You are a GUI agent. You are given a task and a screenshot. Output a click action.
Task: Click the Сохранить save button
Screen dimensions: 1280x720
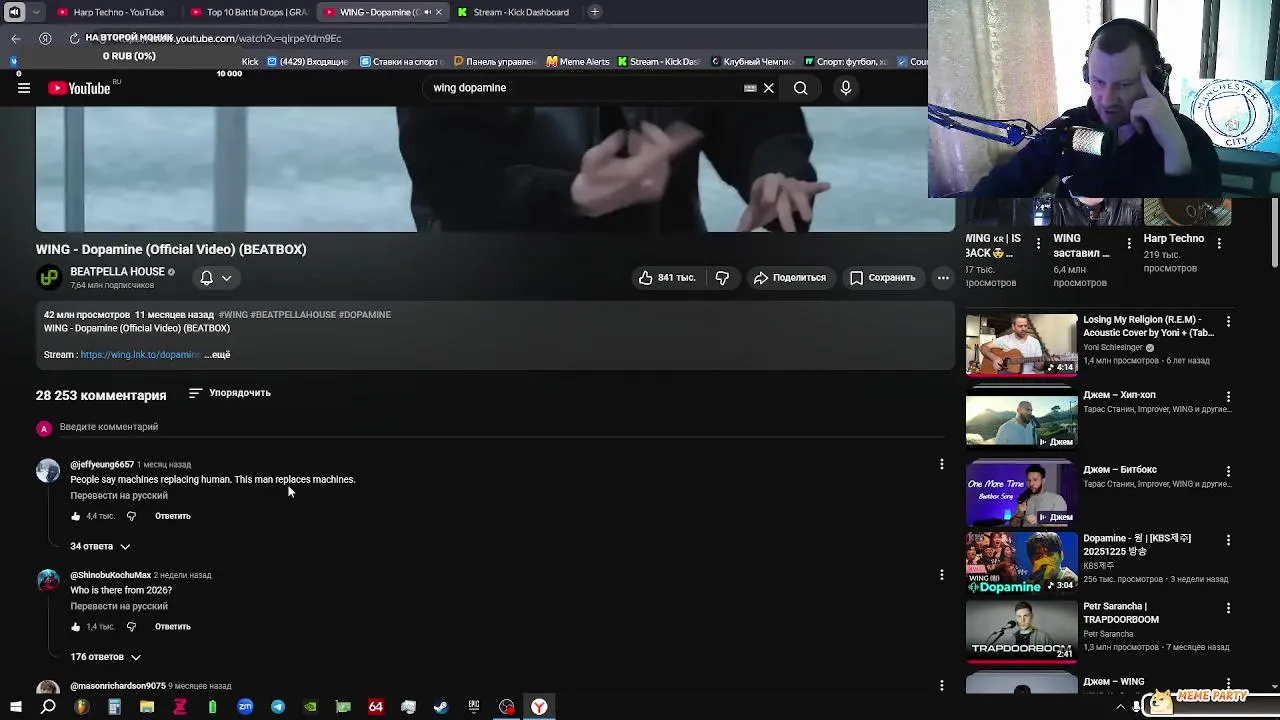pos(883,278)
